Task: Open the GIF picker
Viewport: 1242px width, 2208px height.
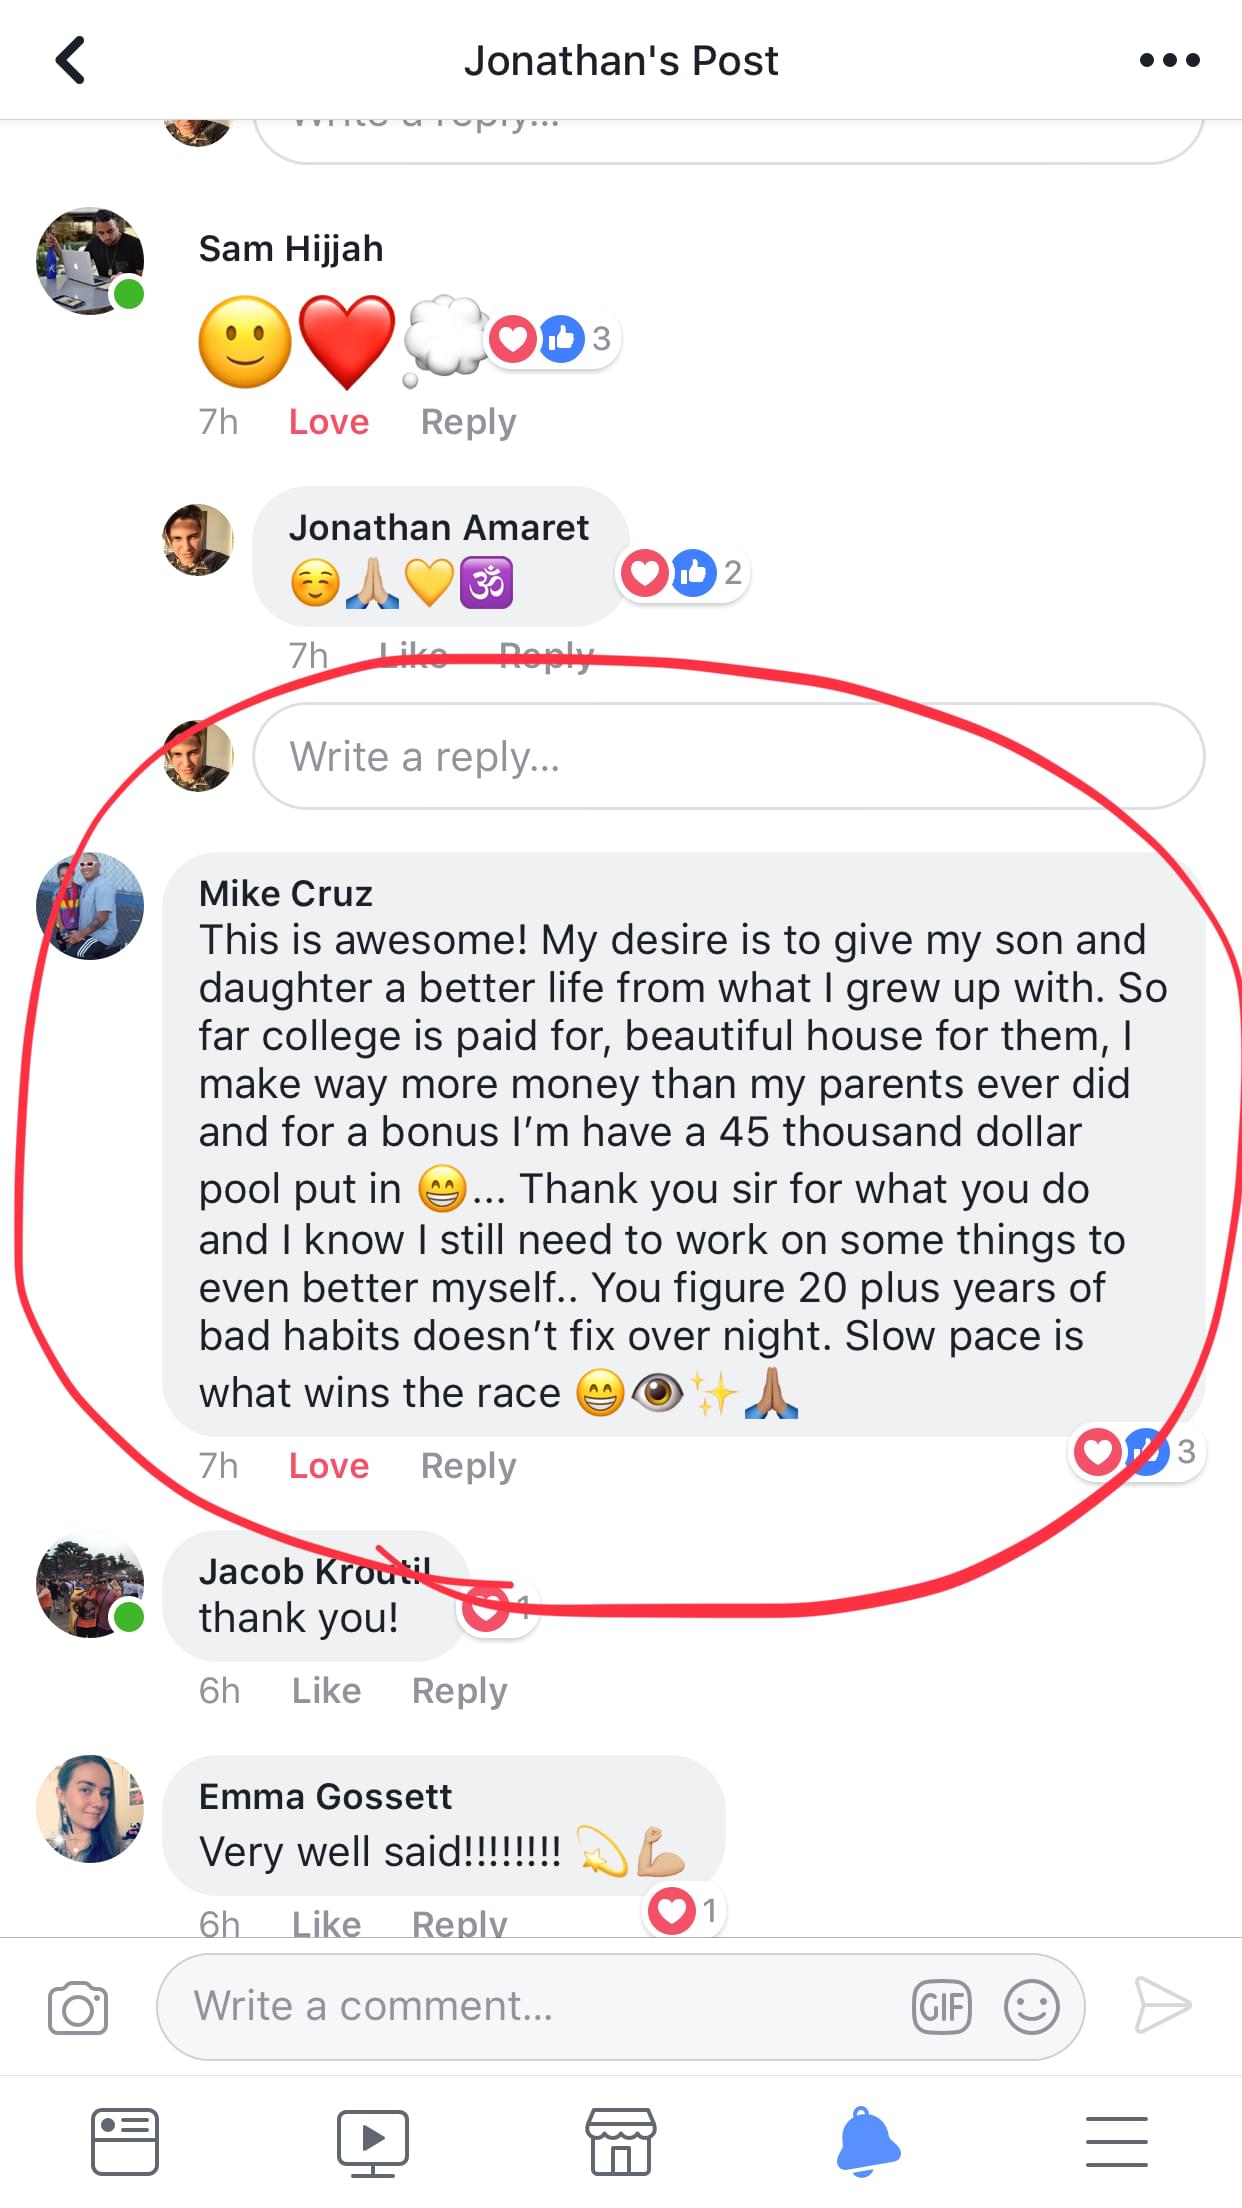Action: coord(941,2007)
